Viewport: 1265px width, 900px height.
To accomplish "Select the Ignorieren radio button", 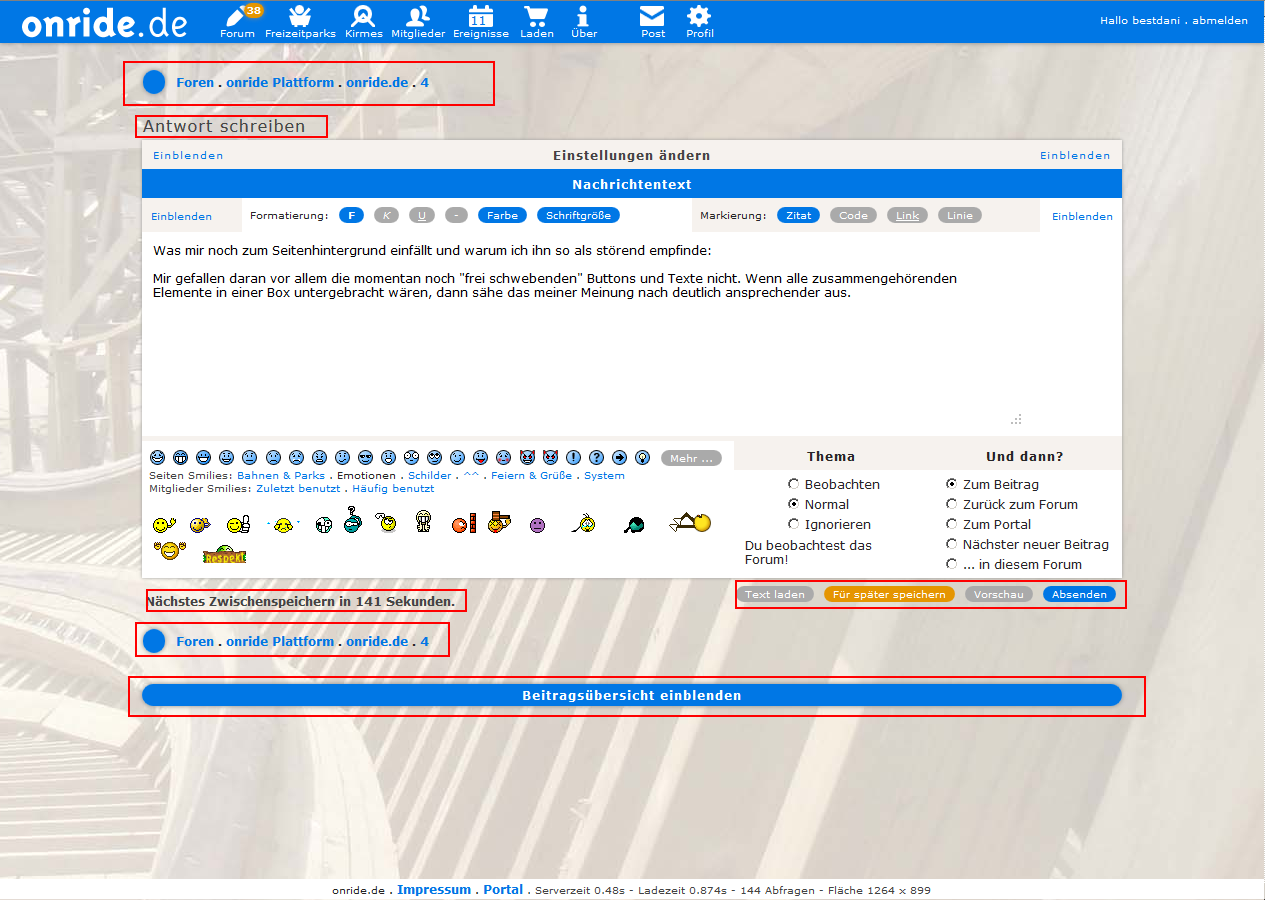I will click(794, 524).
